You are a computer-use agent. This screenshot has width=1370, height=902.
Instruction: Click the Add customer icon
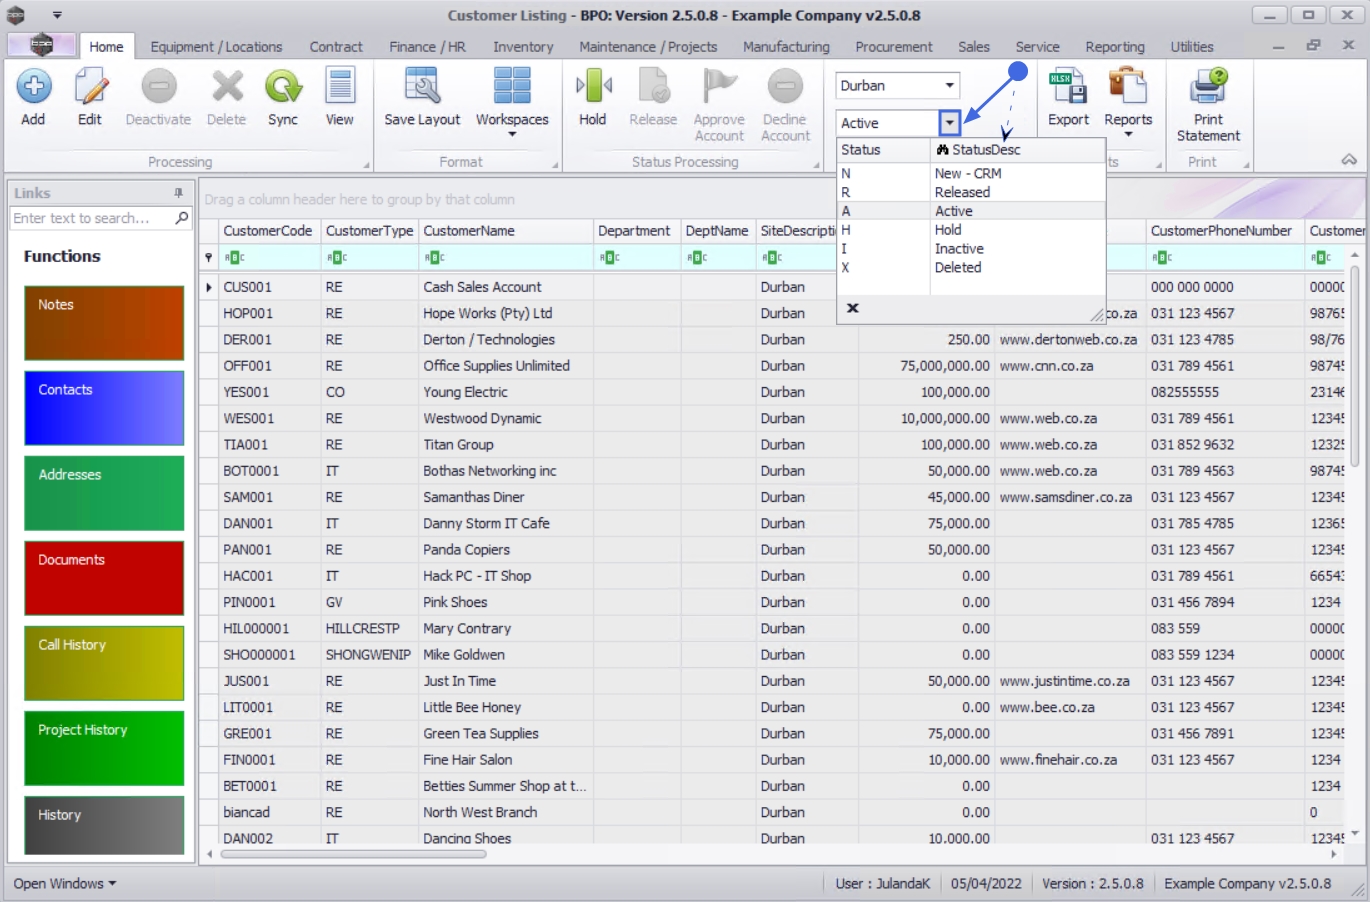(33, 87)
